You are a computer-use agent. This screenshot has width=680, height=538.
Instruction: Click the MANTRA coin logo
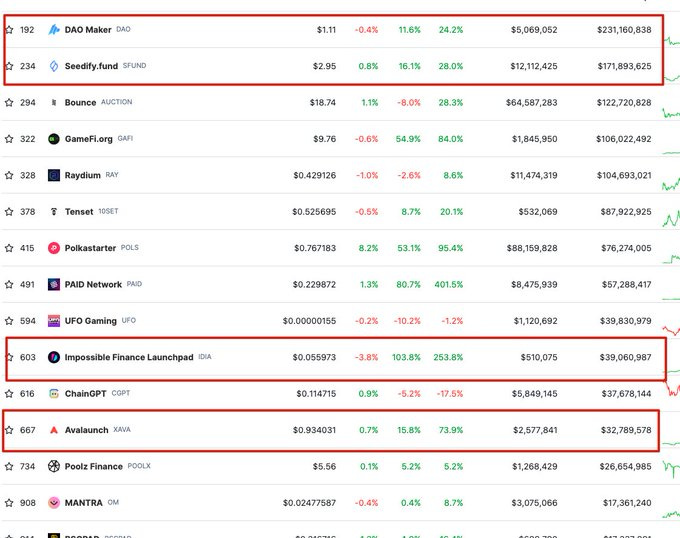pyautogui.click(x=54, y=503)
